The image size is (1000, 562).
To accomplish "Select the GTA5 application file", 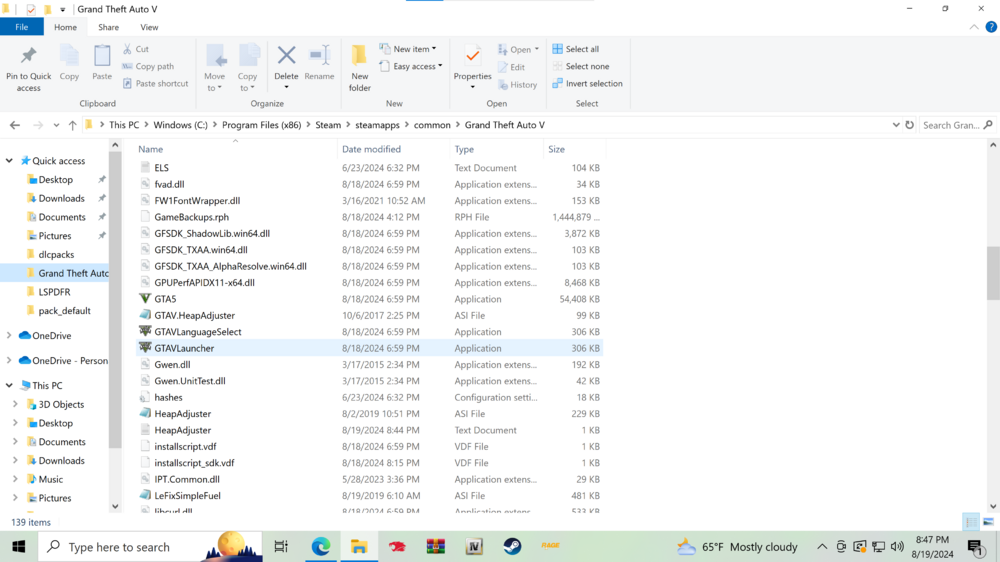I will coord(370,299).
